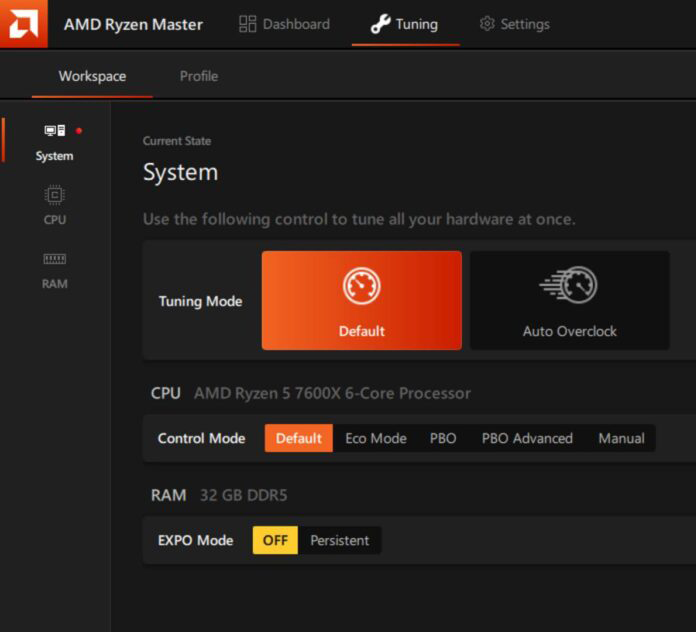Switch to the Profile sub-tab
This screenshot has height=632, width=696.
point(199,76)
